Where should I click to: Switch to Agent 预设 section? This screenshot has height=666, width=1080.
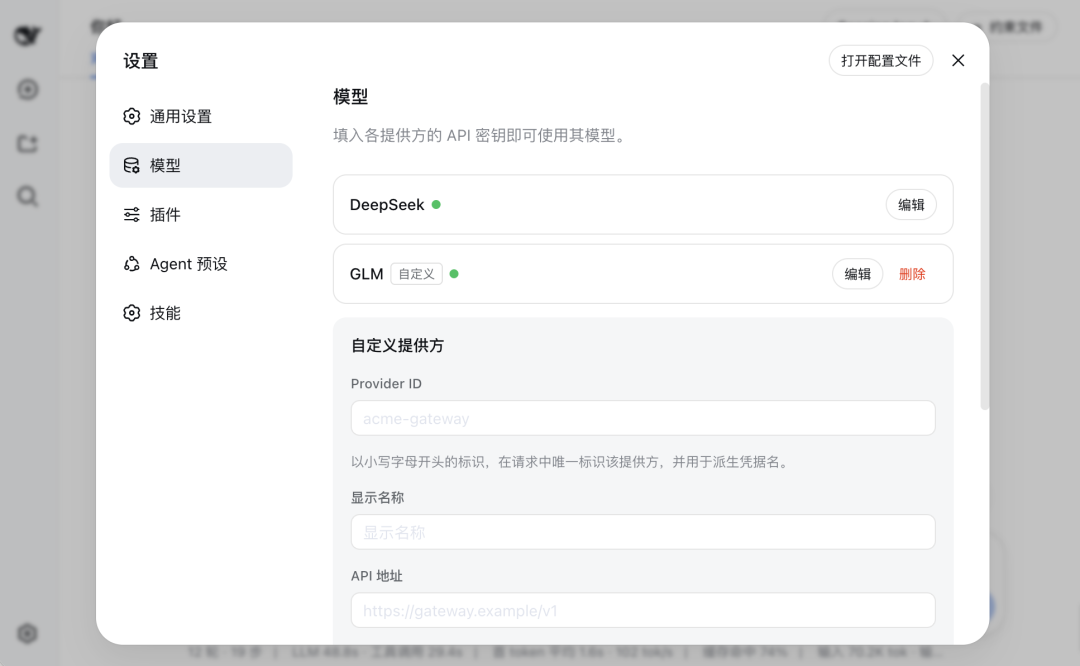pyautogui.click(x=200, y=264)
